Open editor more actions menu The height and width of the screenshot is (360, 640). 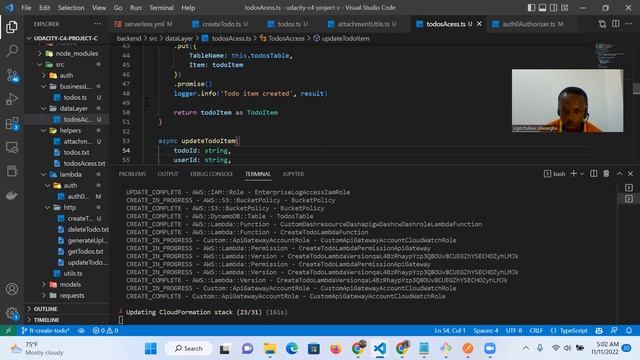(629, 24)
